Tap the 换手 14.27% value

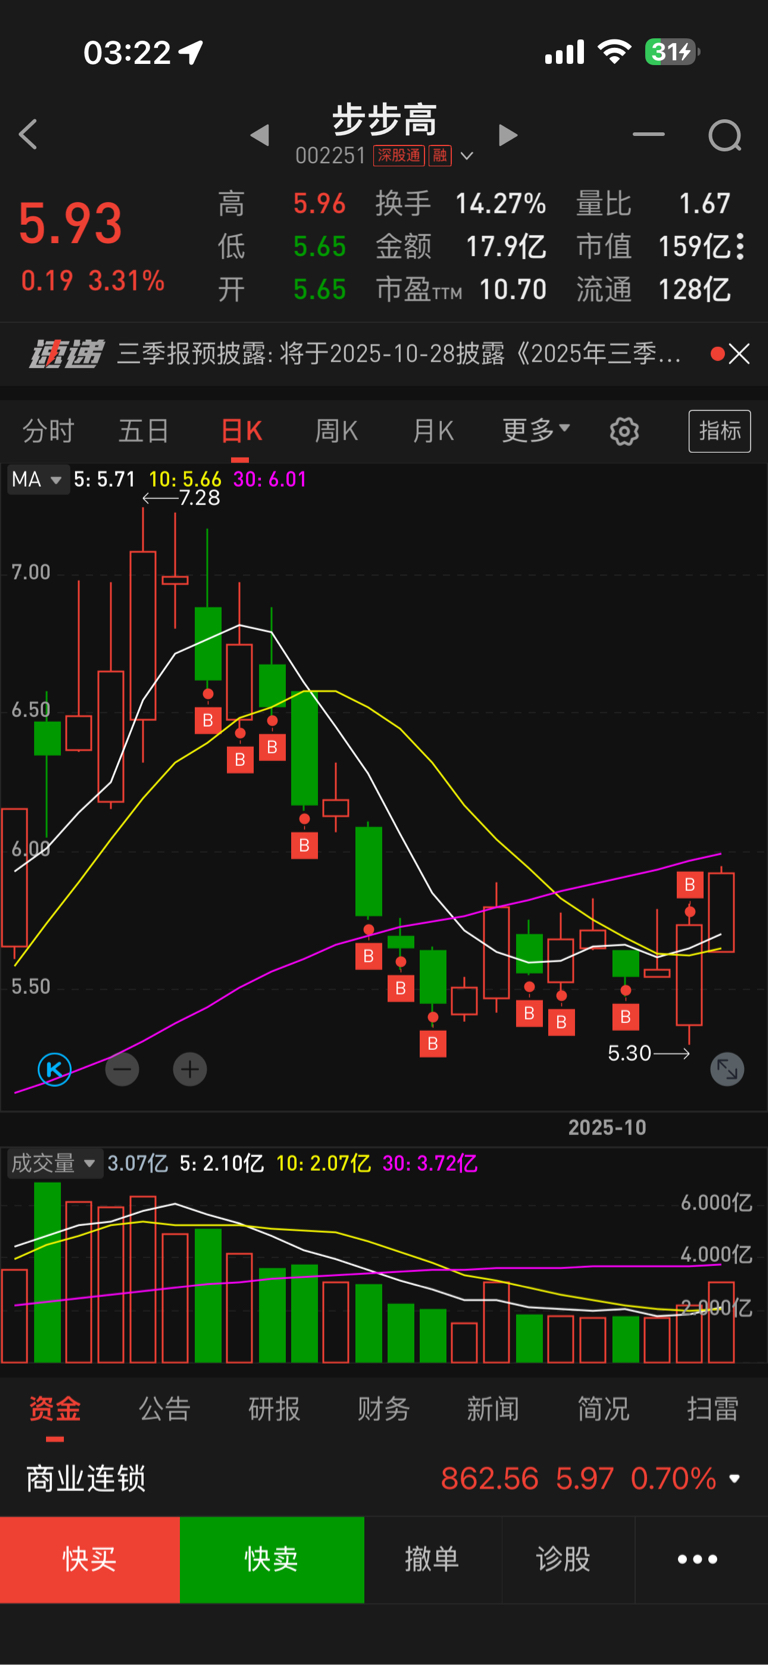tap(501, 204)
